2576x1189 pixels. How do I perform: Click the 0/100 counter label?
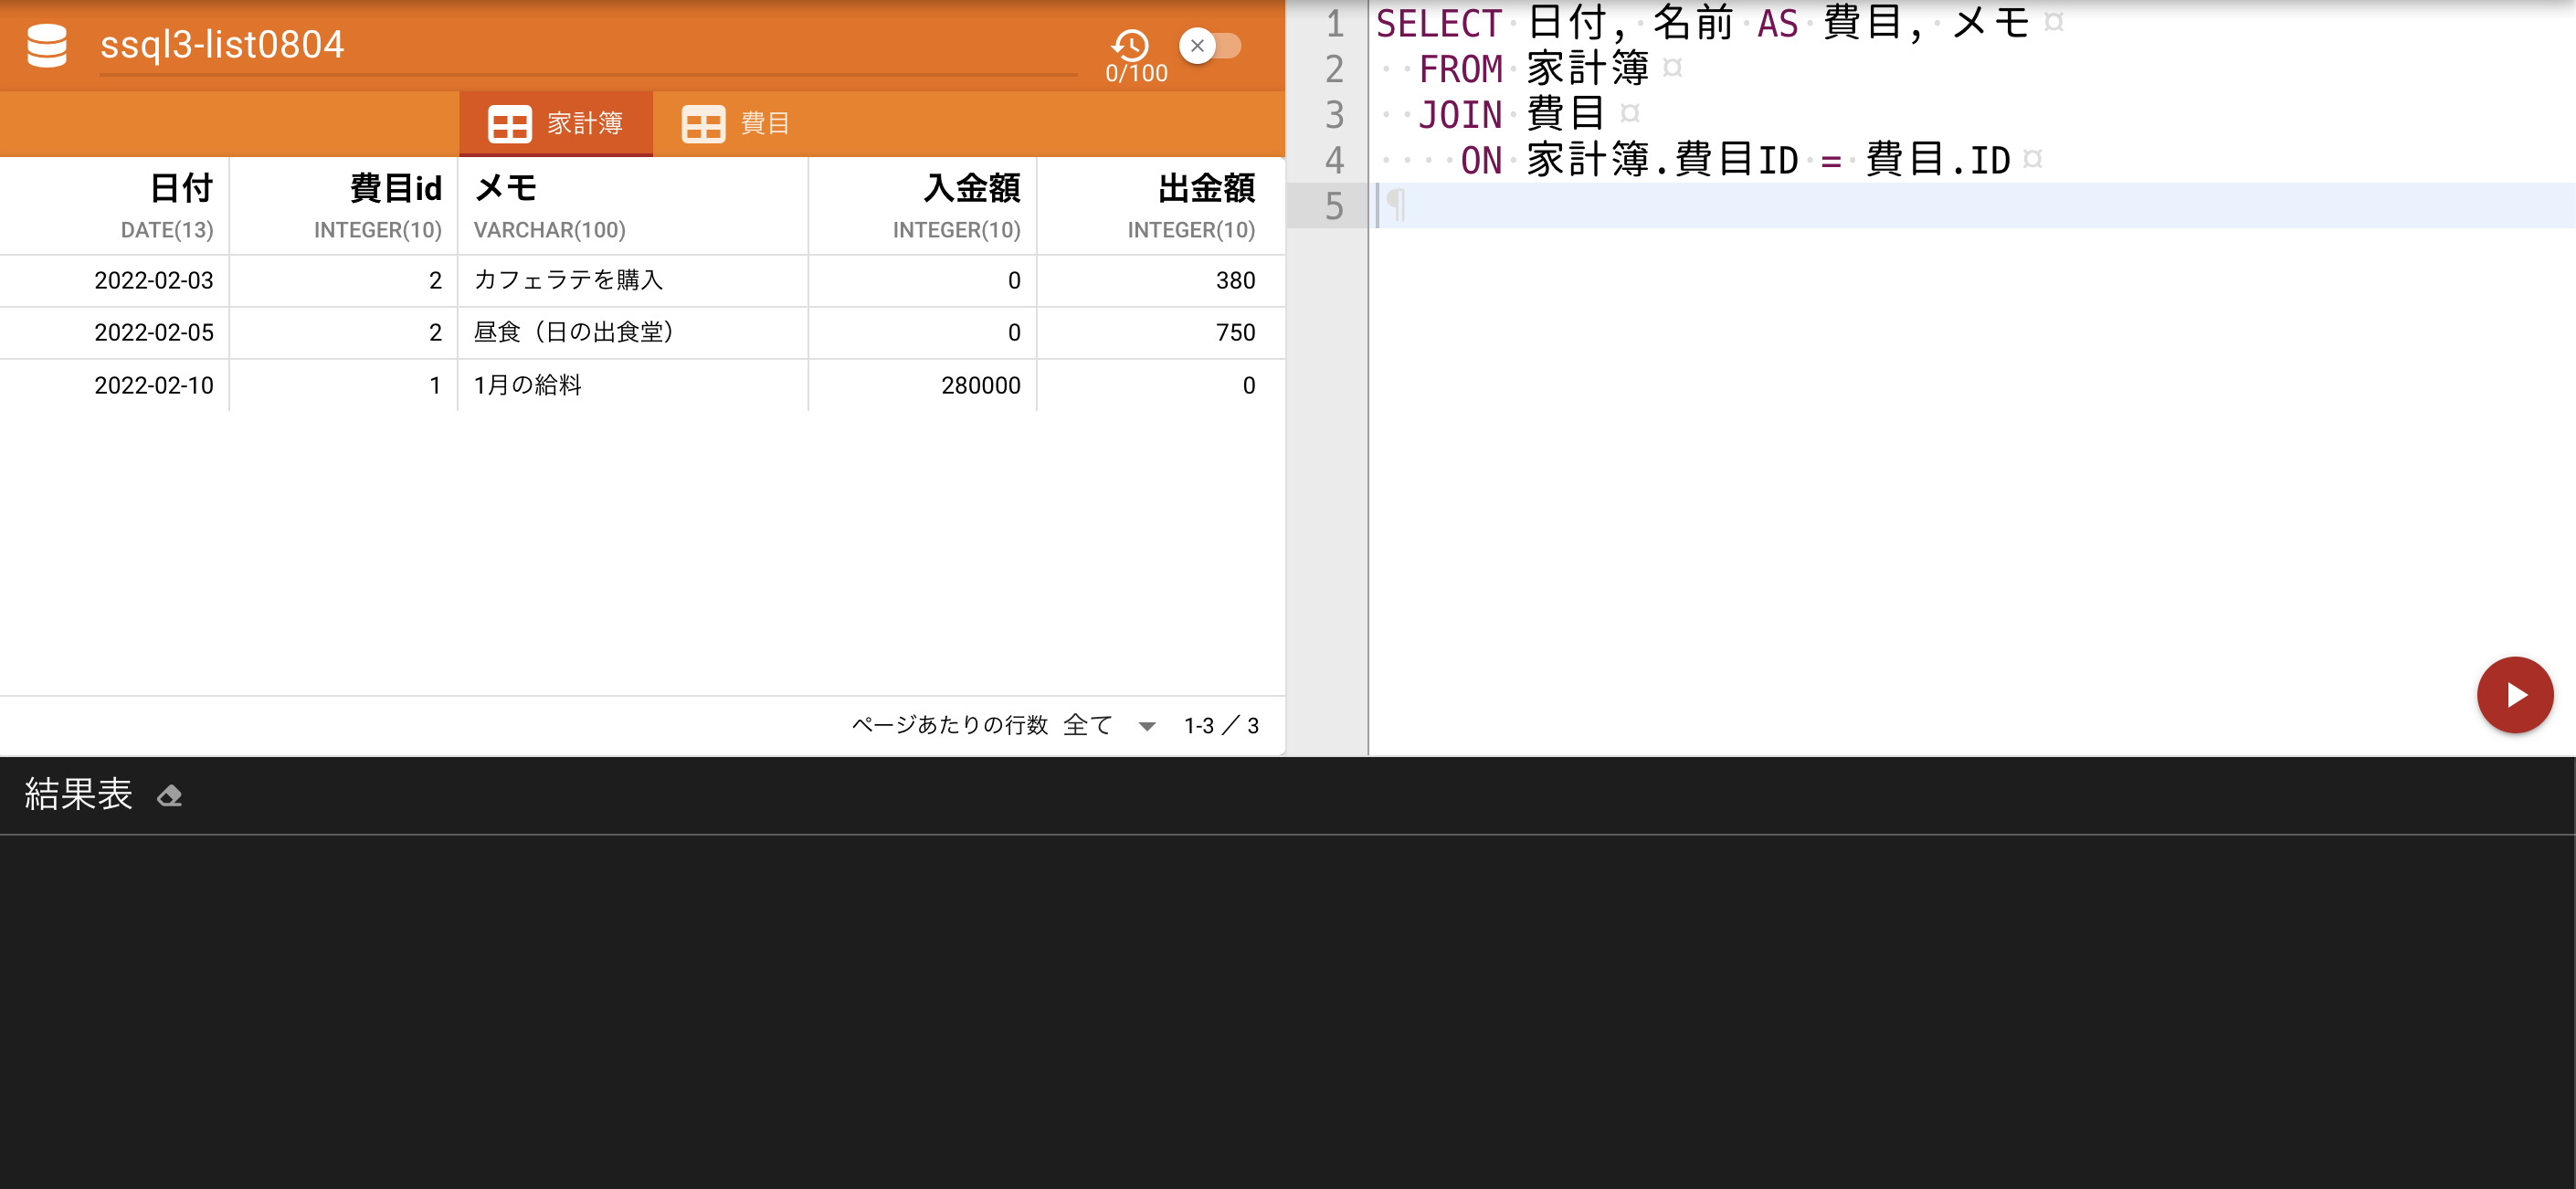[1135, 71]
